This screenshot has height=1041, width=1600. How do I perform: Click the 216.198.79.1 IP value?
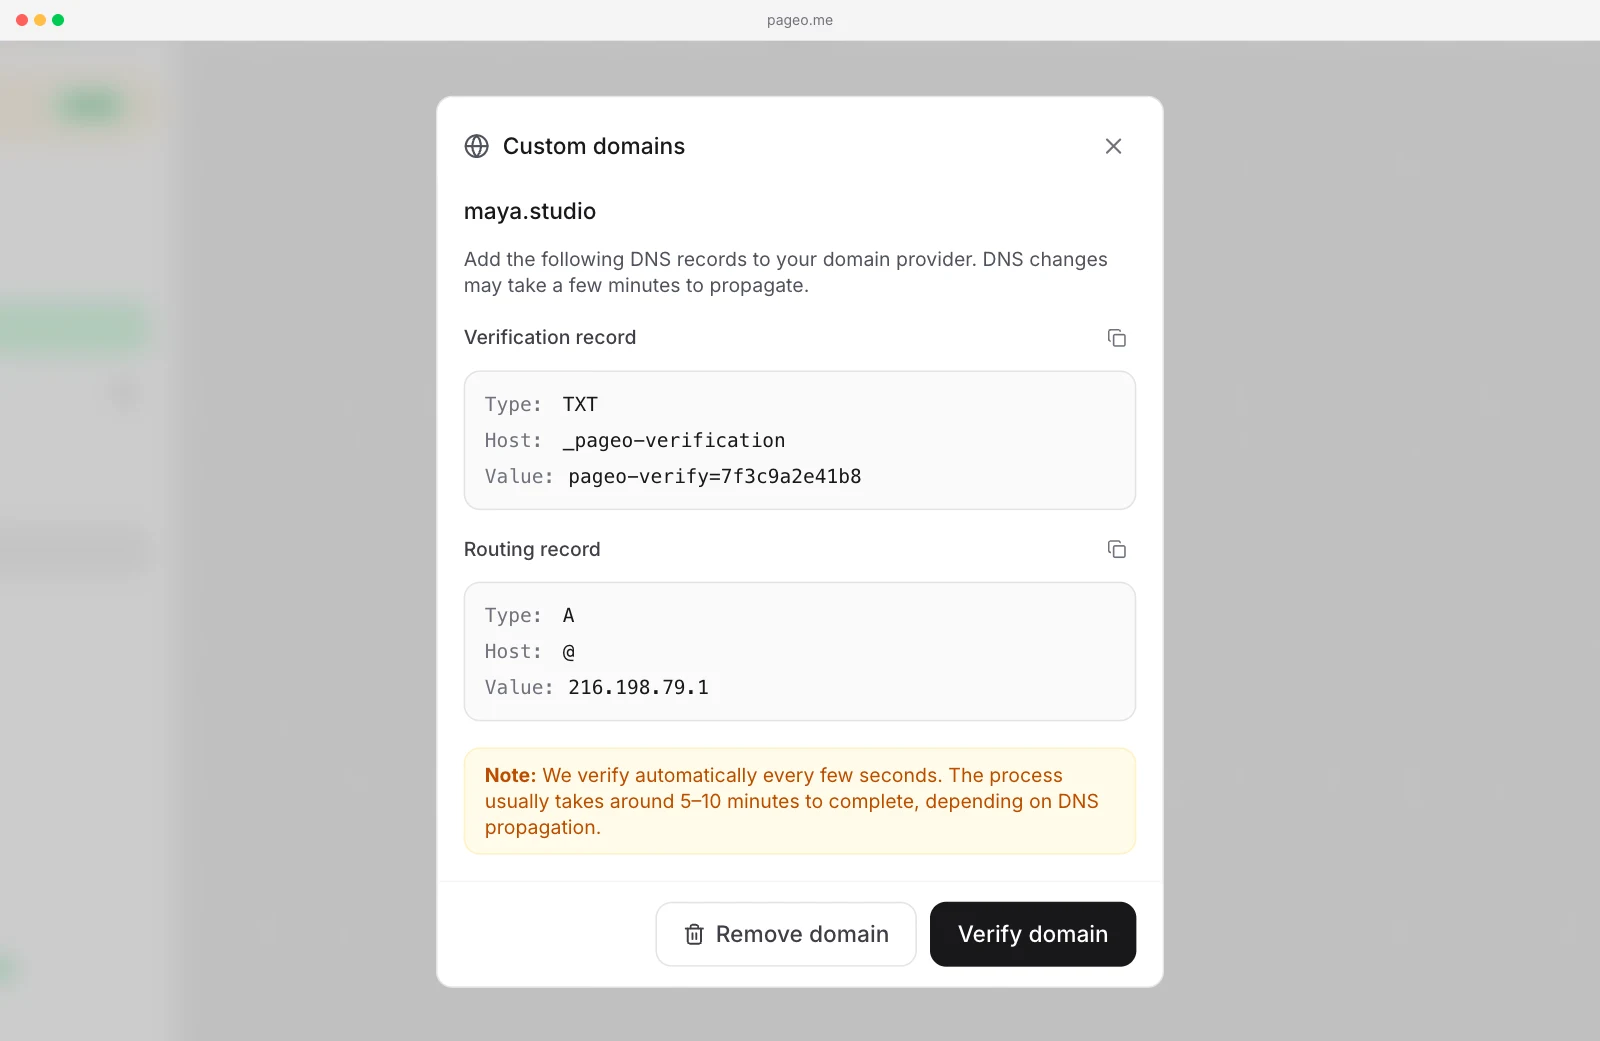point(638,687)
